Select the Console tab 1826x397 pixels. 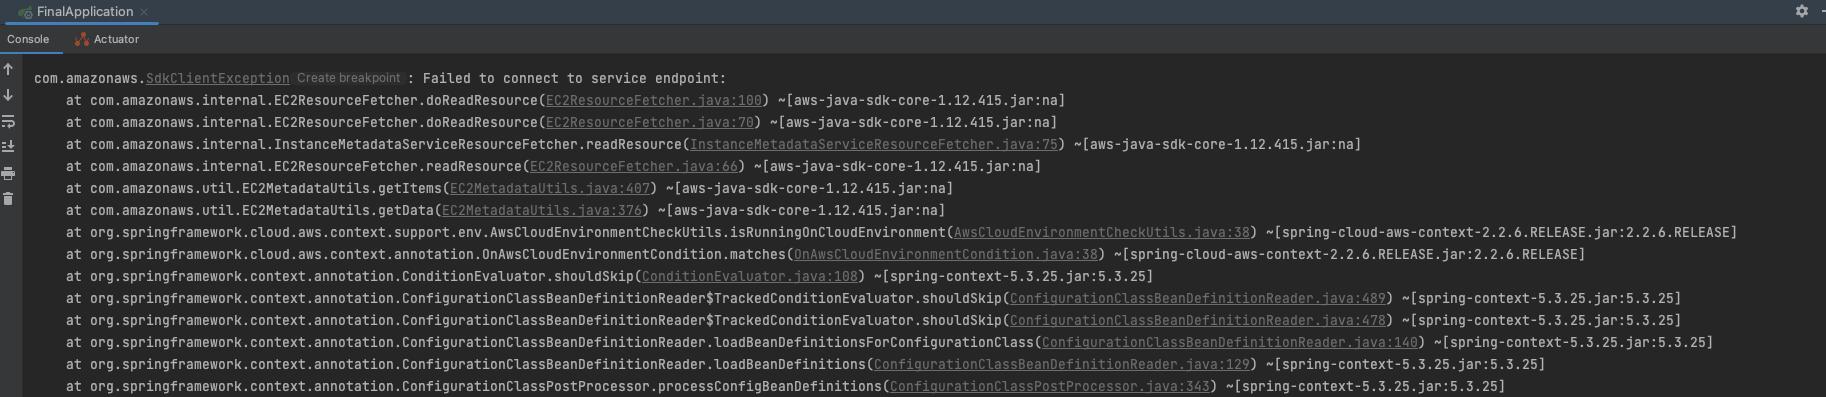[28, 39]
